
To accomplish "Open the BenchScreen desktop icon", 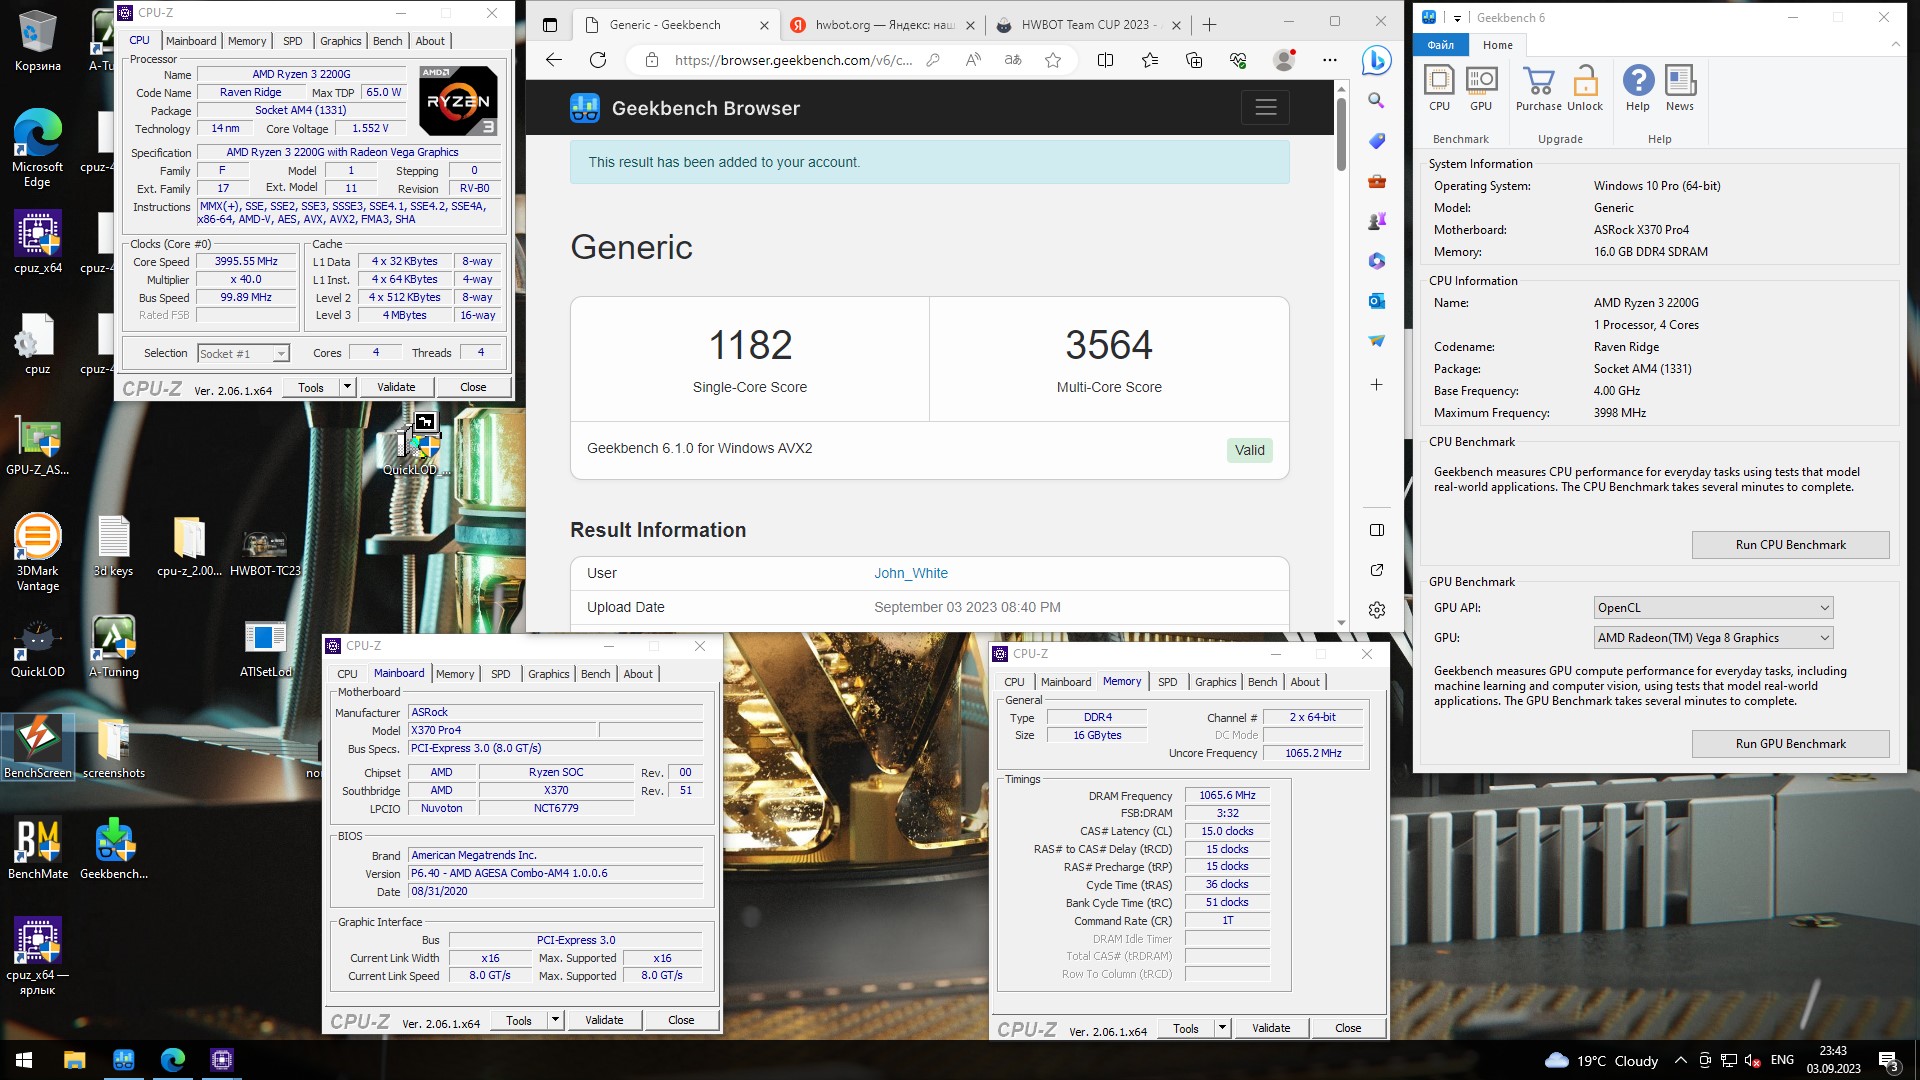I will pyautogui.click(x=38, y=748).
